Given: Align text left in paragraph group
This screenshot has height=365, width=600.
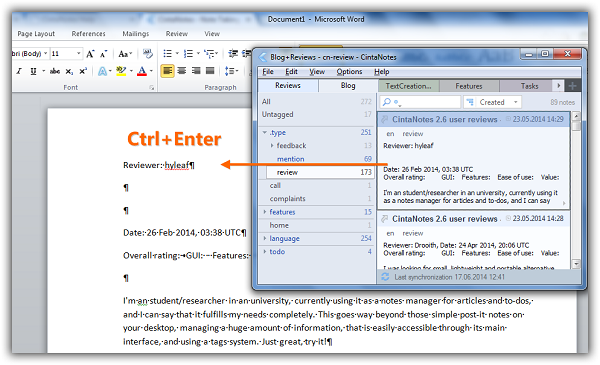Looking at the screenshot, I should click(x=167, y=71).
